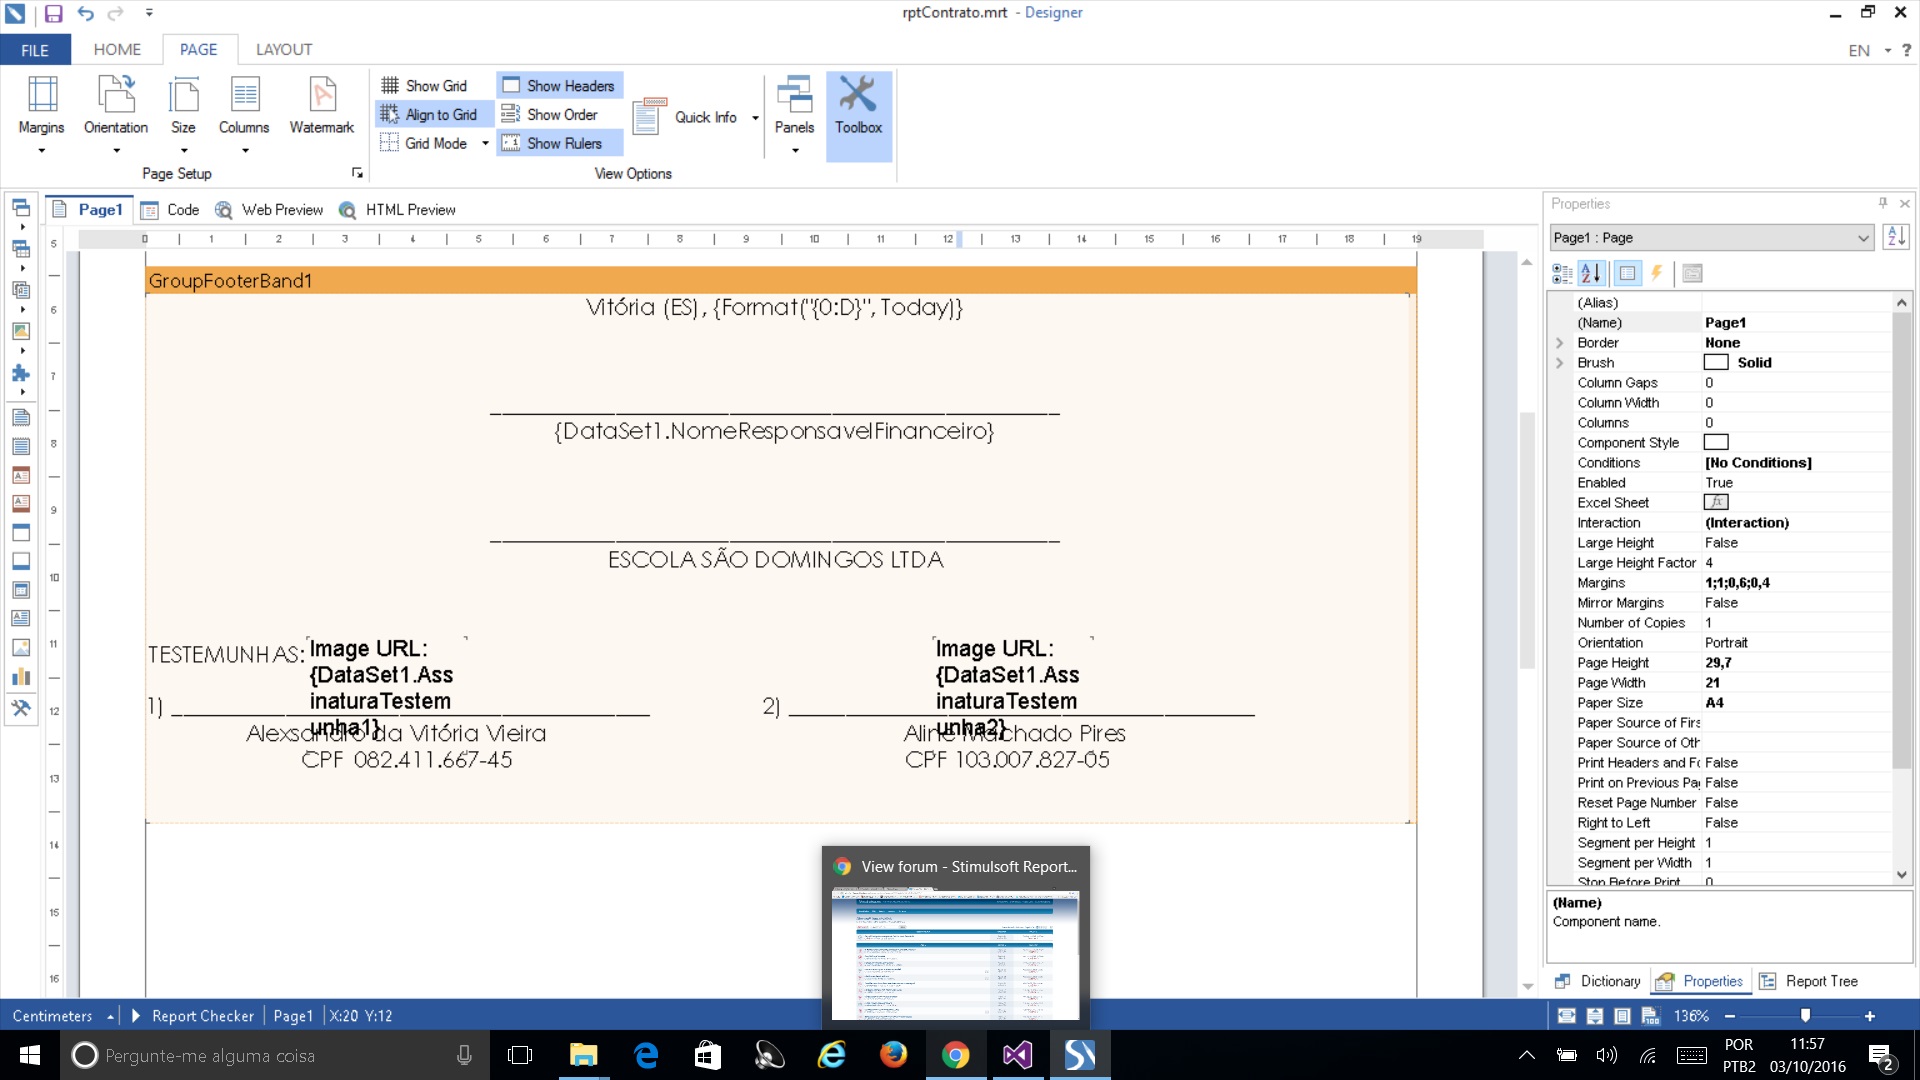Image resolution: width=1920 pixels, height=1080 pixels.
Task: Switch to the Code tab
Action: pyautogui.click(x=171, y=210)
